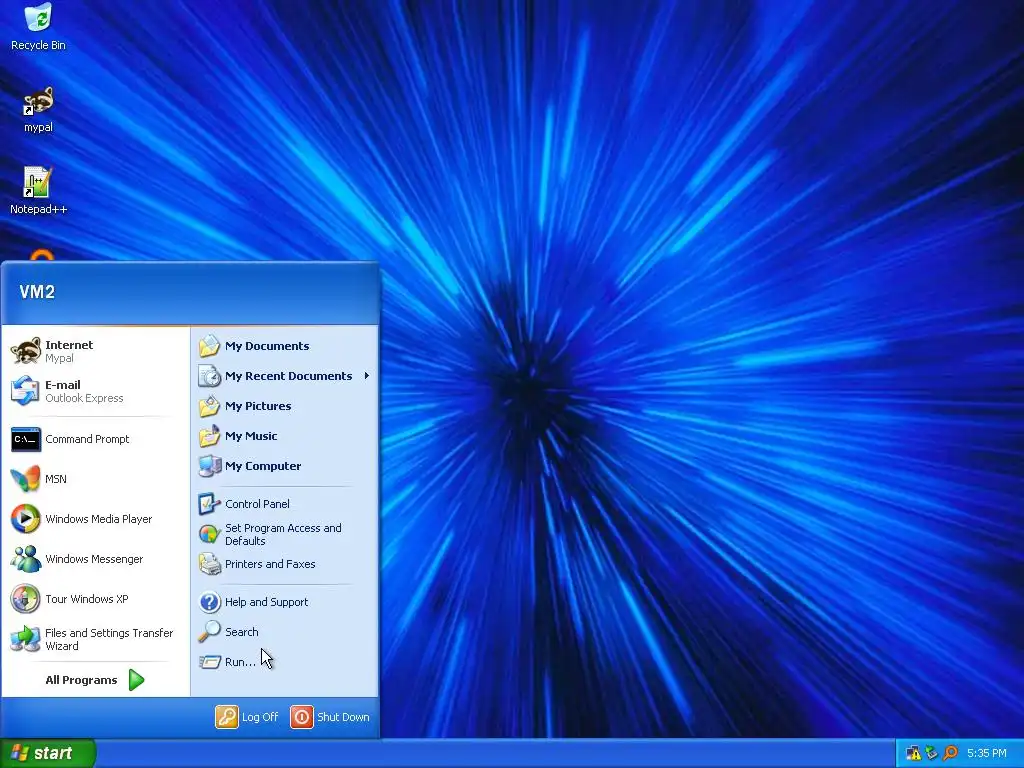
Task: Open Printers and Faxes
Action: (285, 564)
